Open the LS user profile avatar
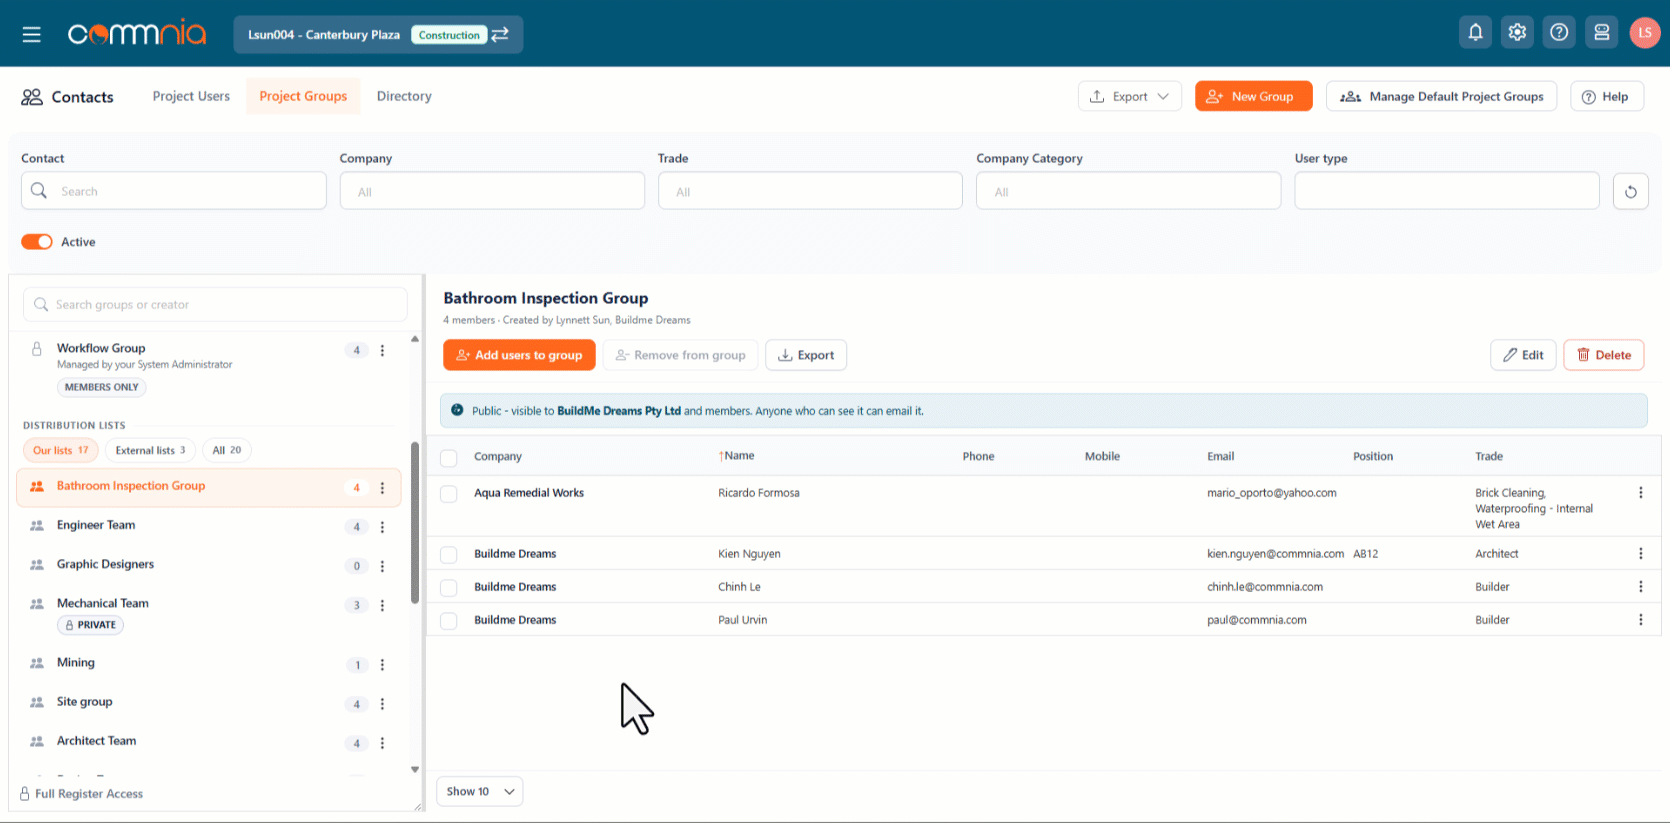 [x=1645, y=33]
